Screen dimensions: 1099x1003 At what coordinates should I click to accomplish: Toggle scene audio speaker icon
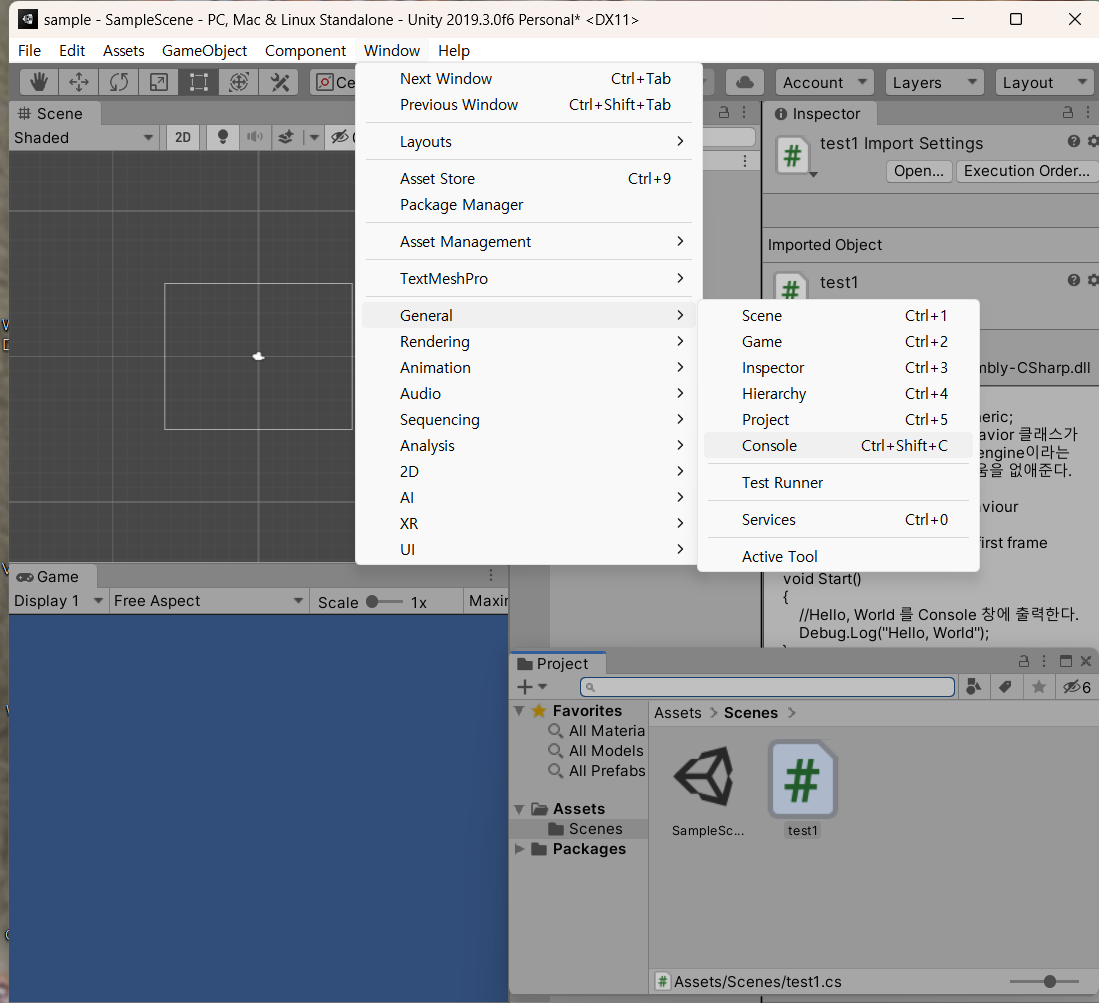(254, 137)
